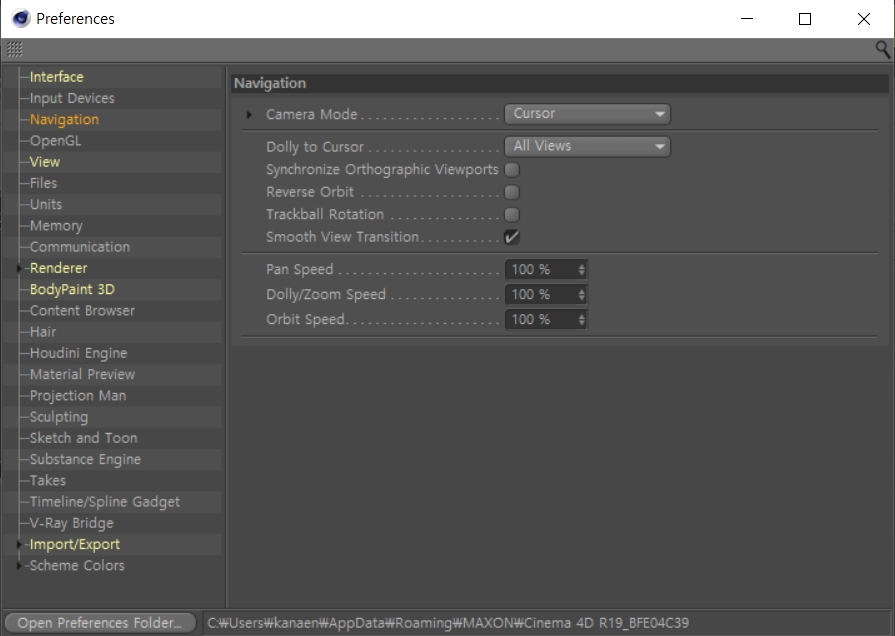Expand the Camera Mode disclosure triangle
The image size is (895, 636).
pyautogui.click(x=249, y=114)
